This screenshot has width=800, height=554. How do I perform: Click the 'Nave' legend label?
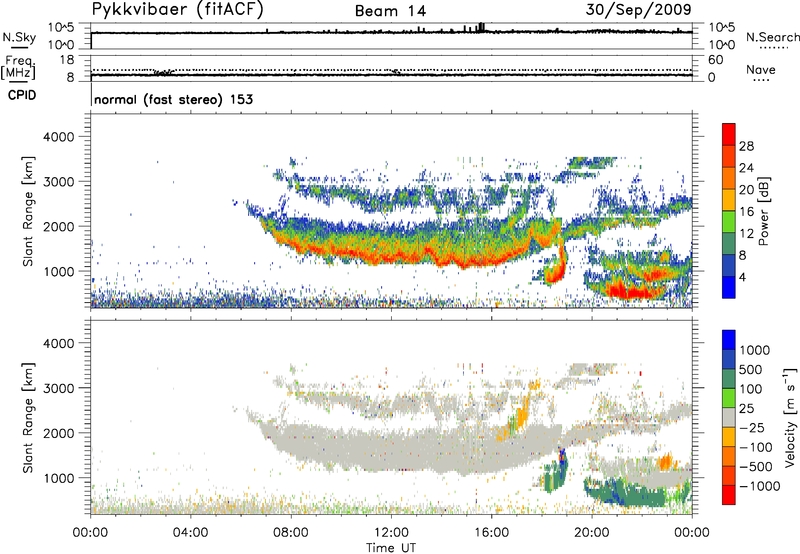click(761, 69)
